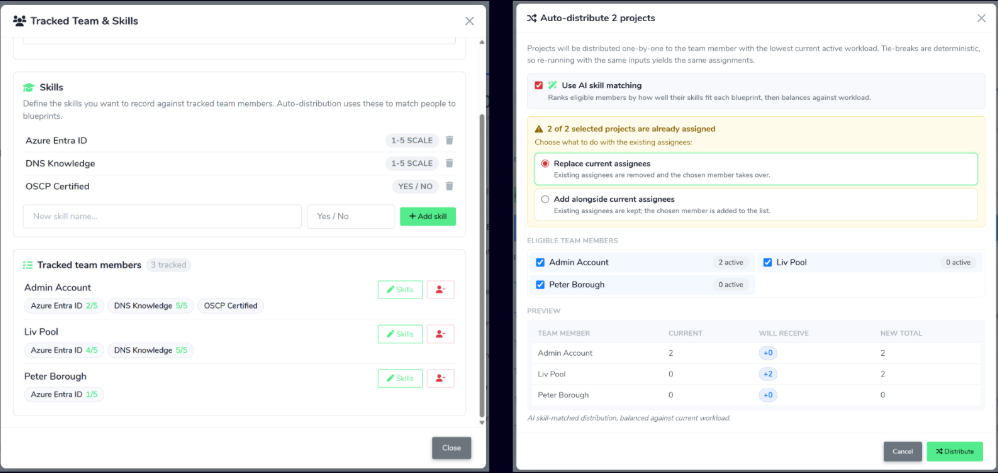
Task: Delete the Azure Entra ID skill
Action: click(449, 140)
